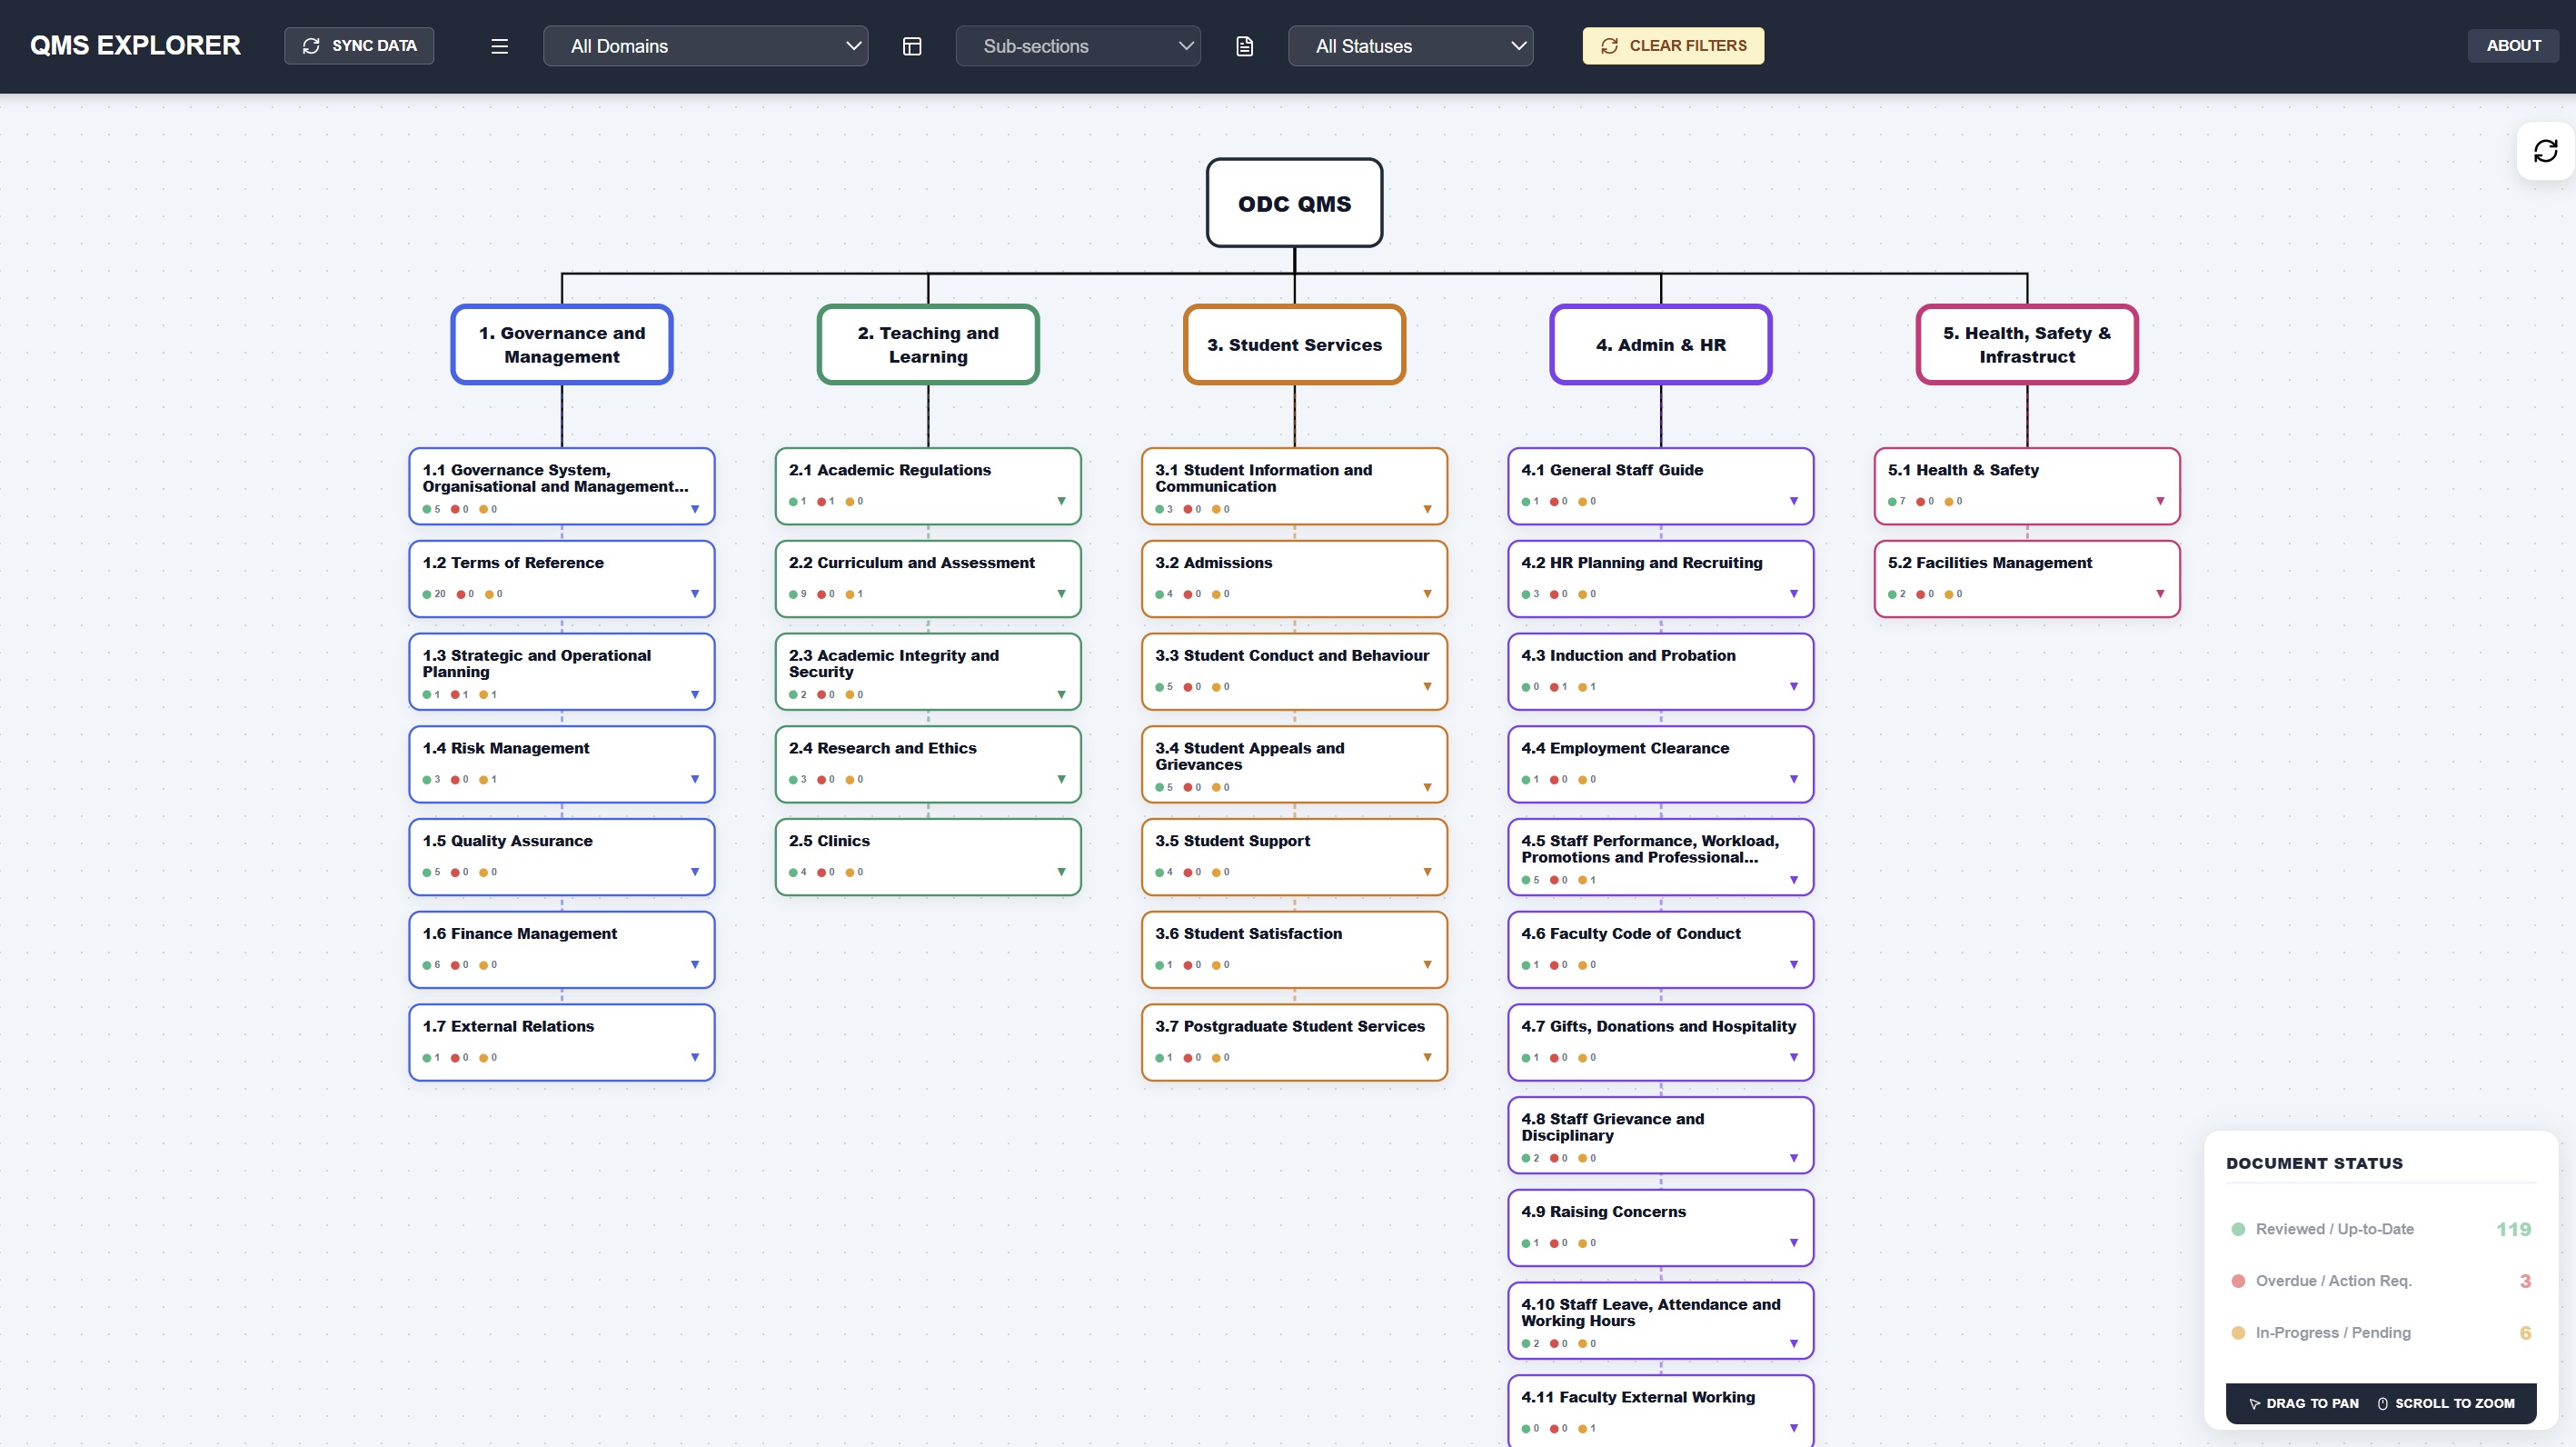Click the hamburger list icon beside All Domains

[x=499, y=46]
